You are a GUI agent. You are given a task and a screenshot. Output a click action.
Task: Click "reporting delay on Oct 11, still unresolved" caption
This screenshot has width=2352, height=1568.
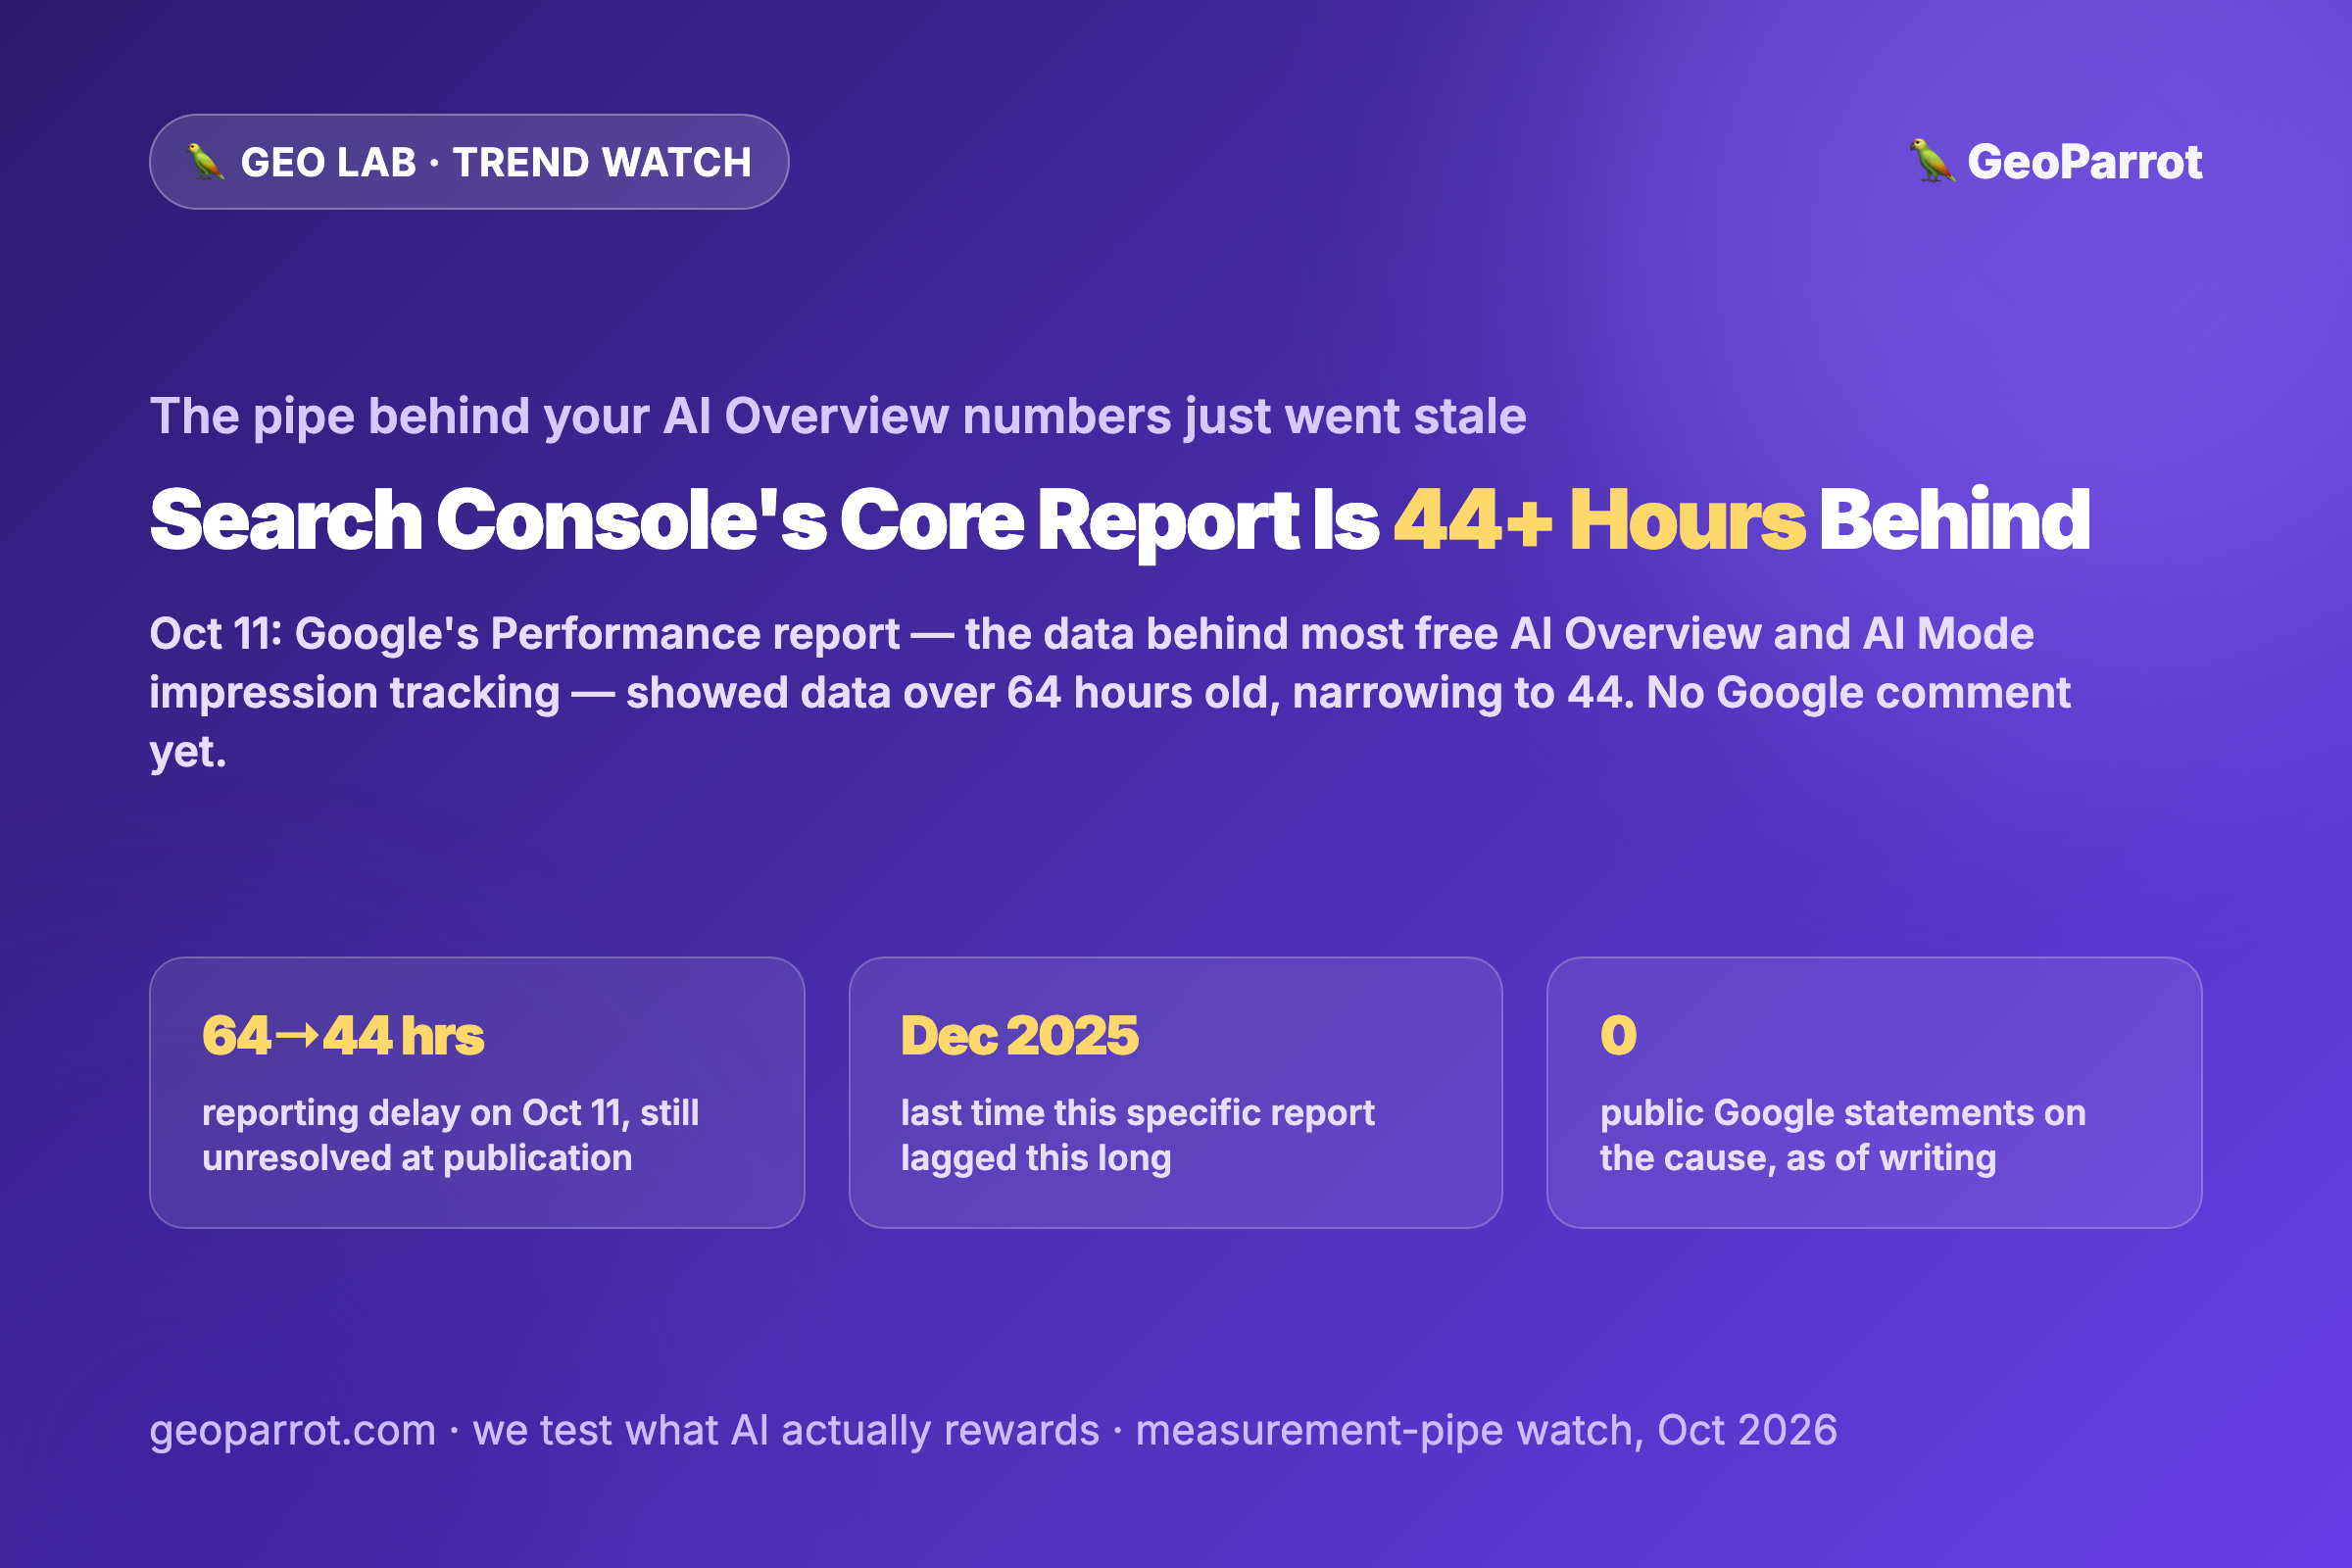coord(450,1136)
